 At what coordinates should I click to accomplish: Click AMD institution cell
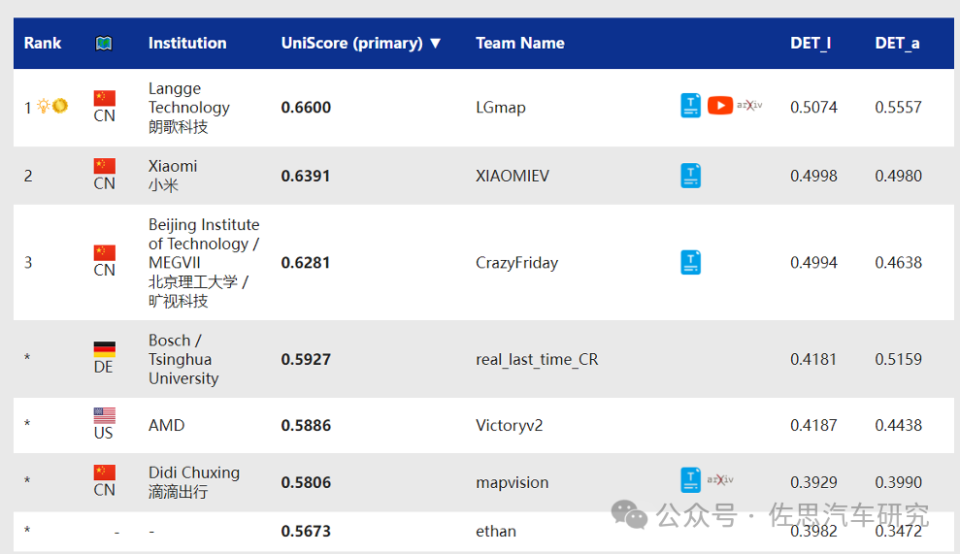pos(167,425)
